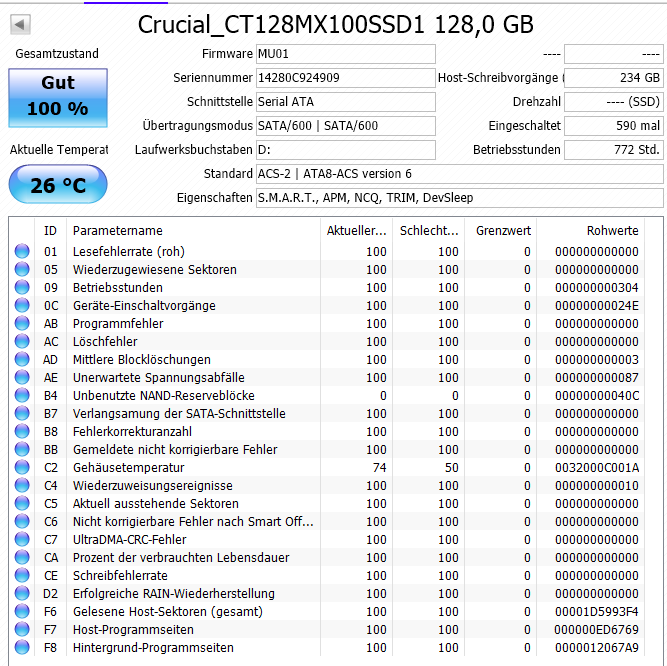
Task: Select raw value 00000000040C
Action: pos(597,396)
